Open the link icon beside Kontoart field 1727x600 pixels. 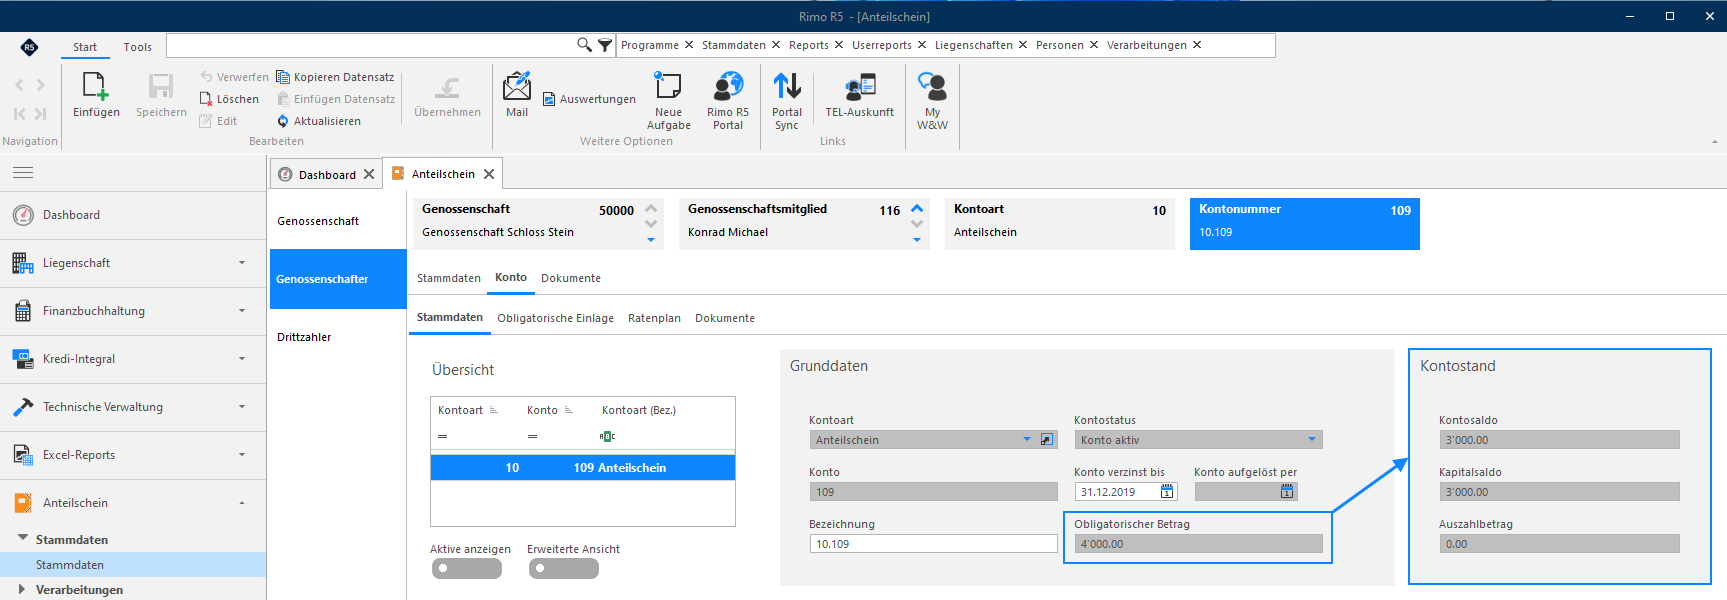click(1047, 440)
